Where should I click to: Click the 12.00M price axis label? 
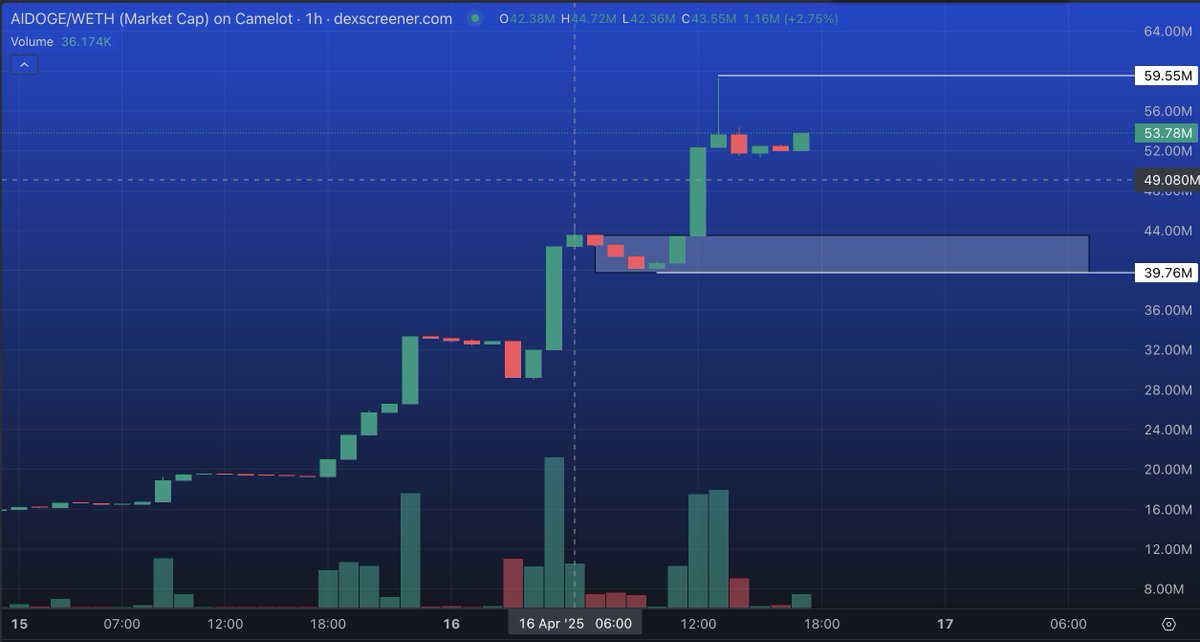pos(1166,550)
